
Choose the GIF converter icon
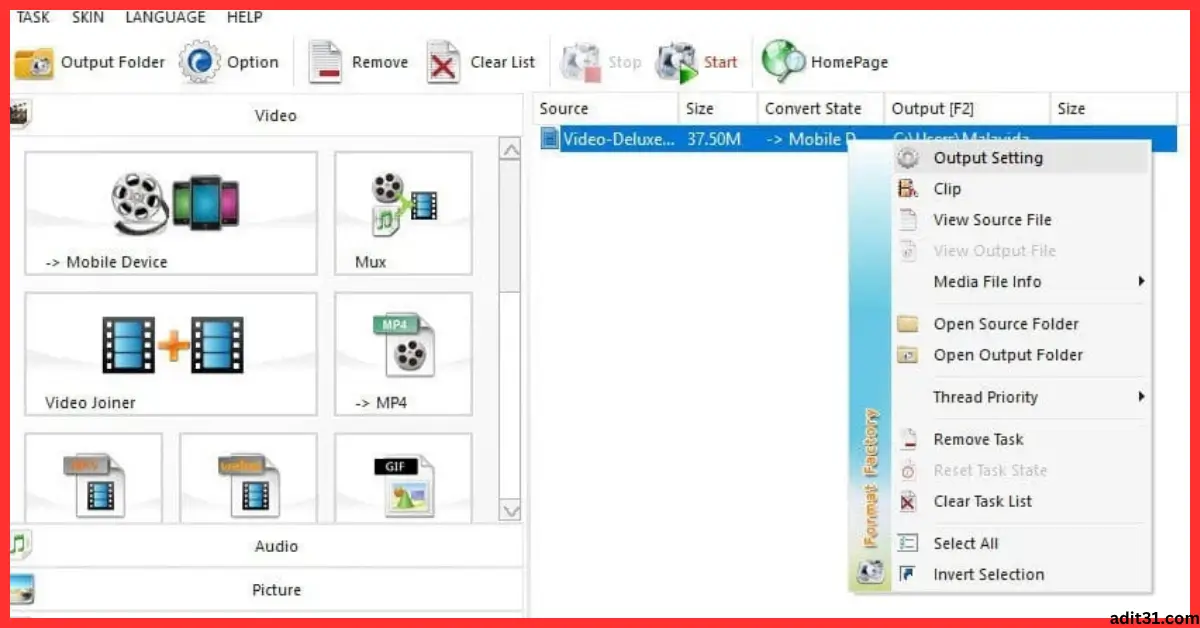click(x=403, y=478)
